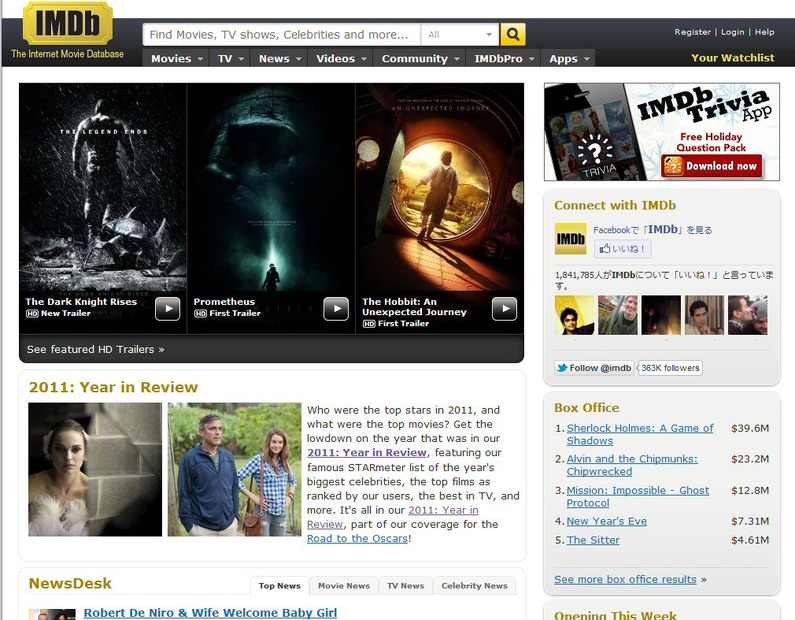Expand the IMDbPro menu
Image resolution: width=795 pixels, height=620 pixels.
[x=504, y=58]
